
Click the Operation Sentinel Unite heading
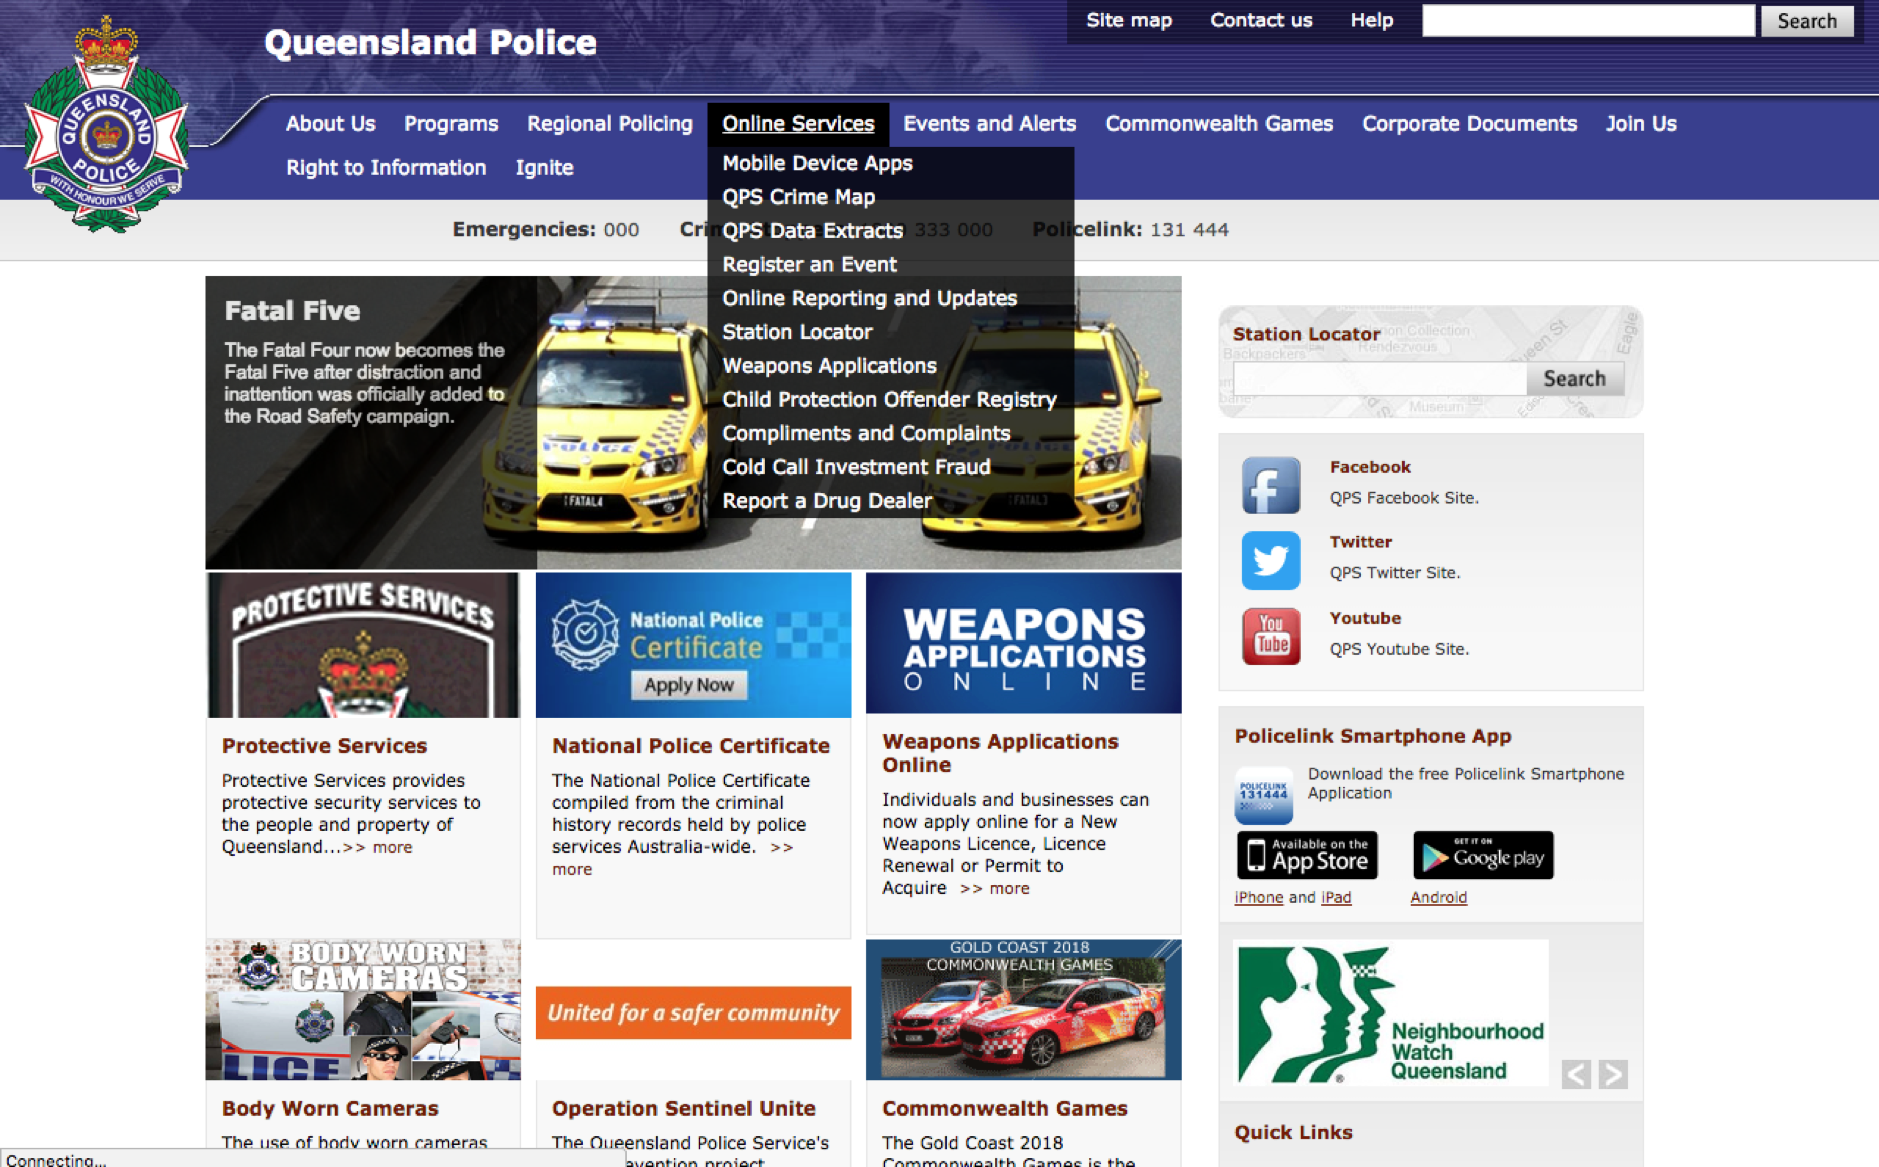pos(684,1109)
